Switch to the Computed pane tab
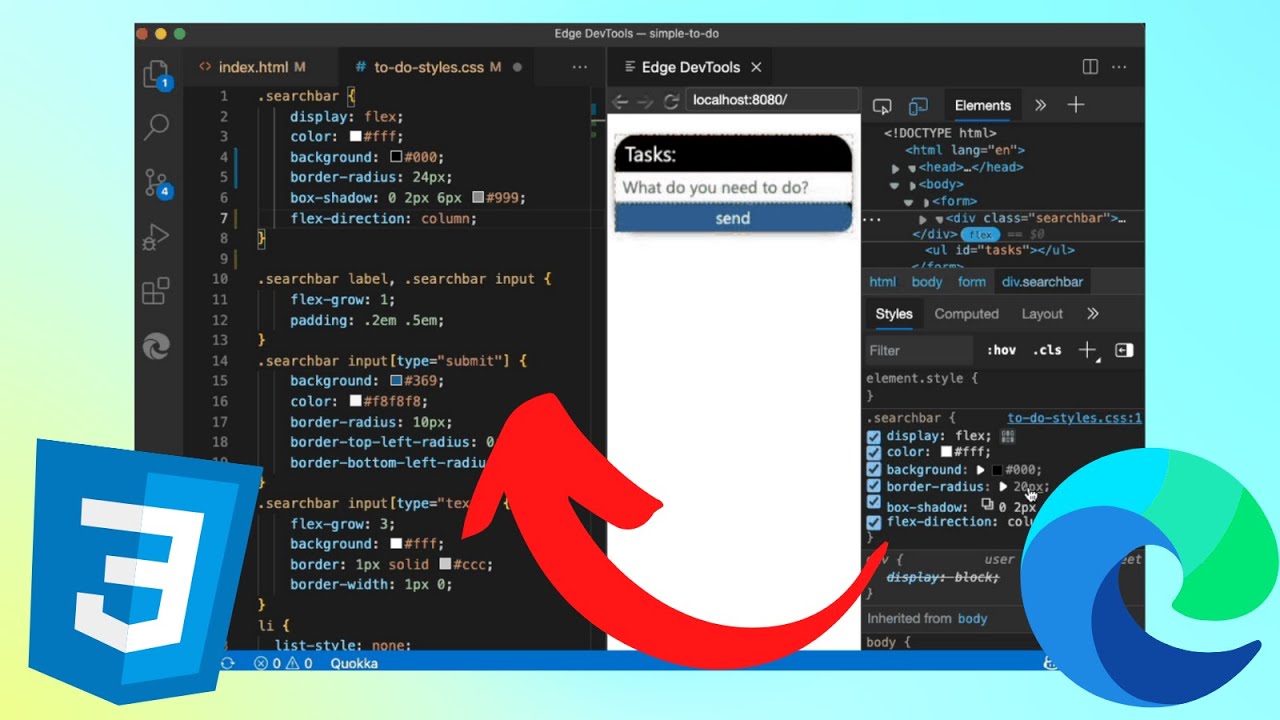This screenshot has height=720, width=1280. pyautogui.click(x=966, y=314)
